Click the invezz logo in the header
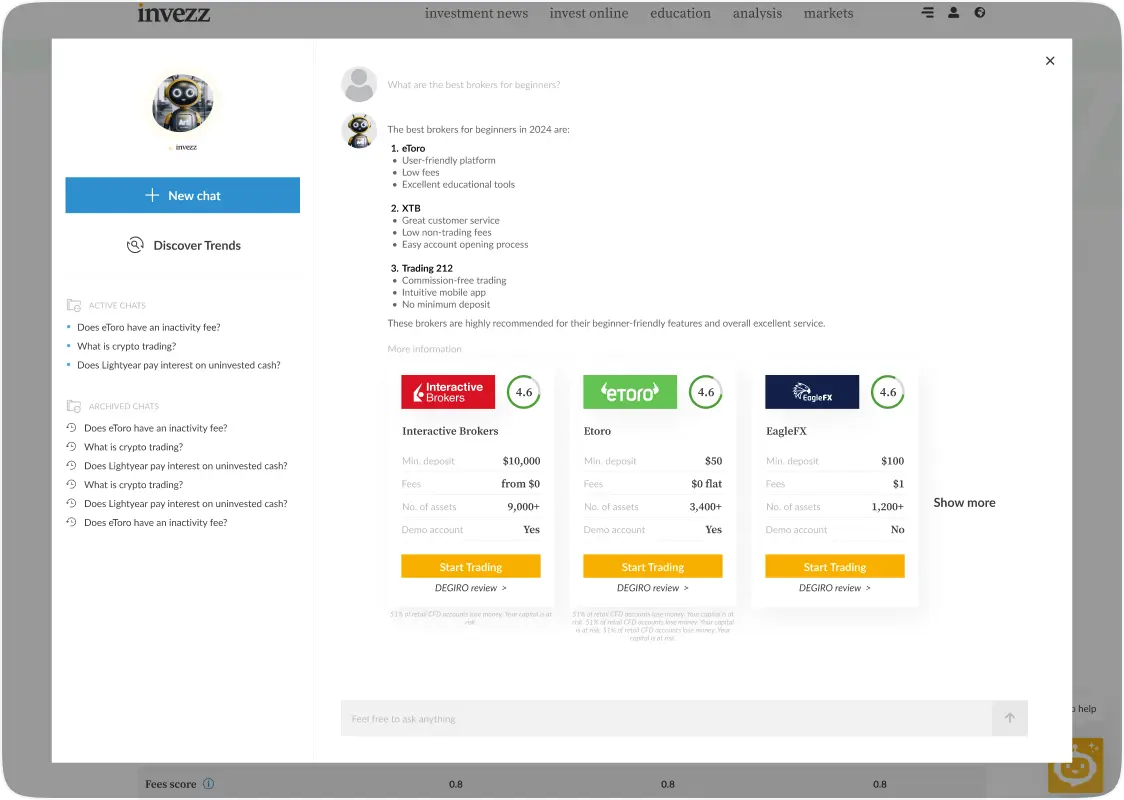Image resolution: width=1124 pixels, height=800 pixels. pos(173,13)
